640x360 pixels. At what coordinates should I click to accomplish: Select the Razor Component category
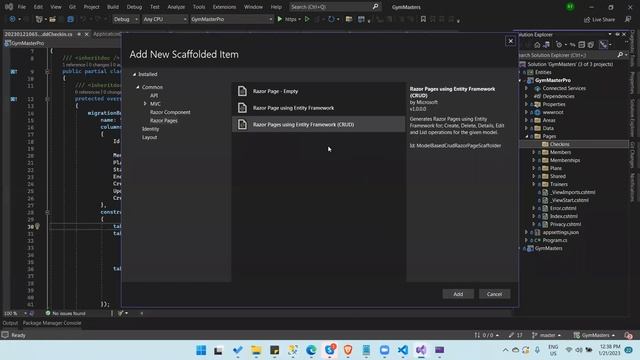point(170,112)
